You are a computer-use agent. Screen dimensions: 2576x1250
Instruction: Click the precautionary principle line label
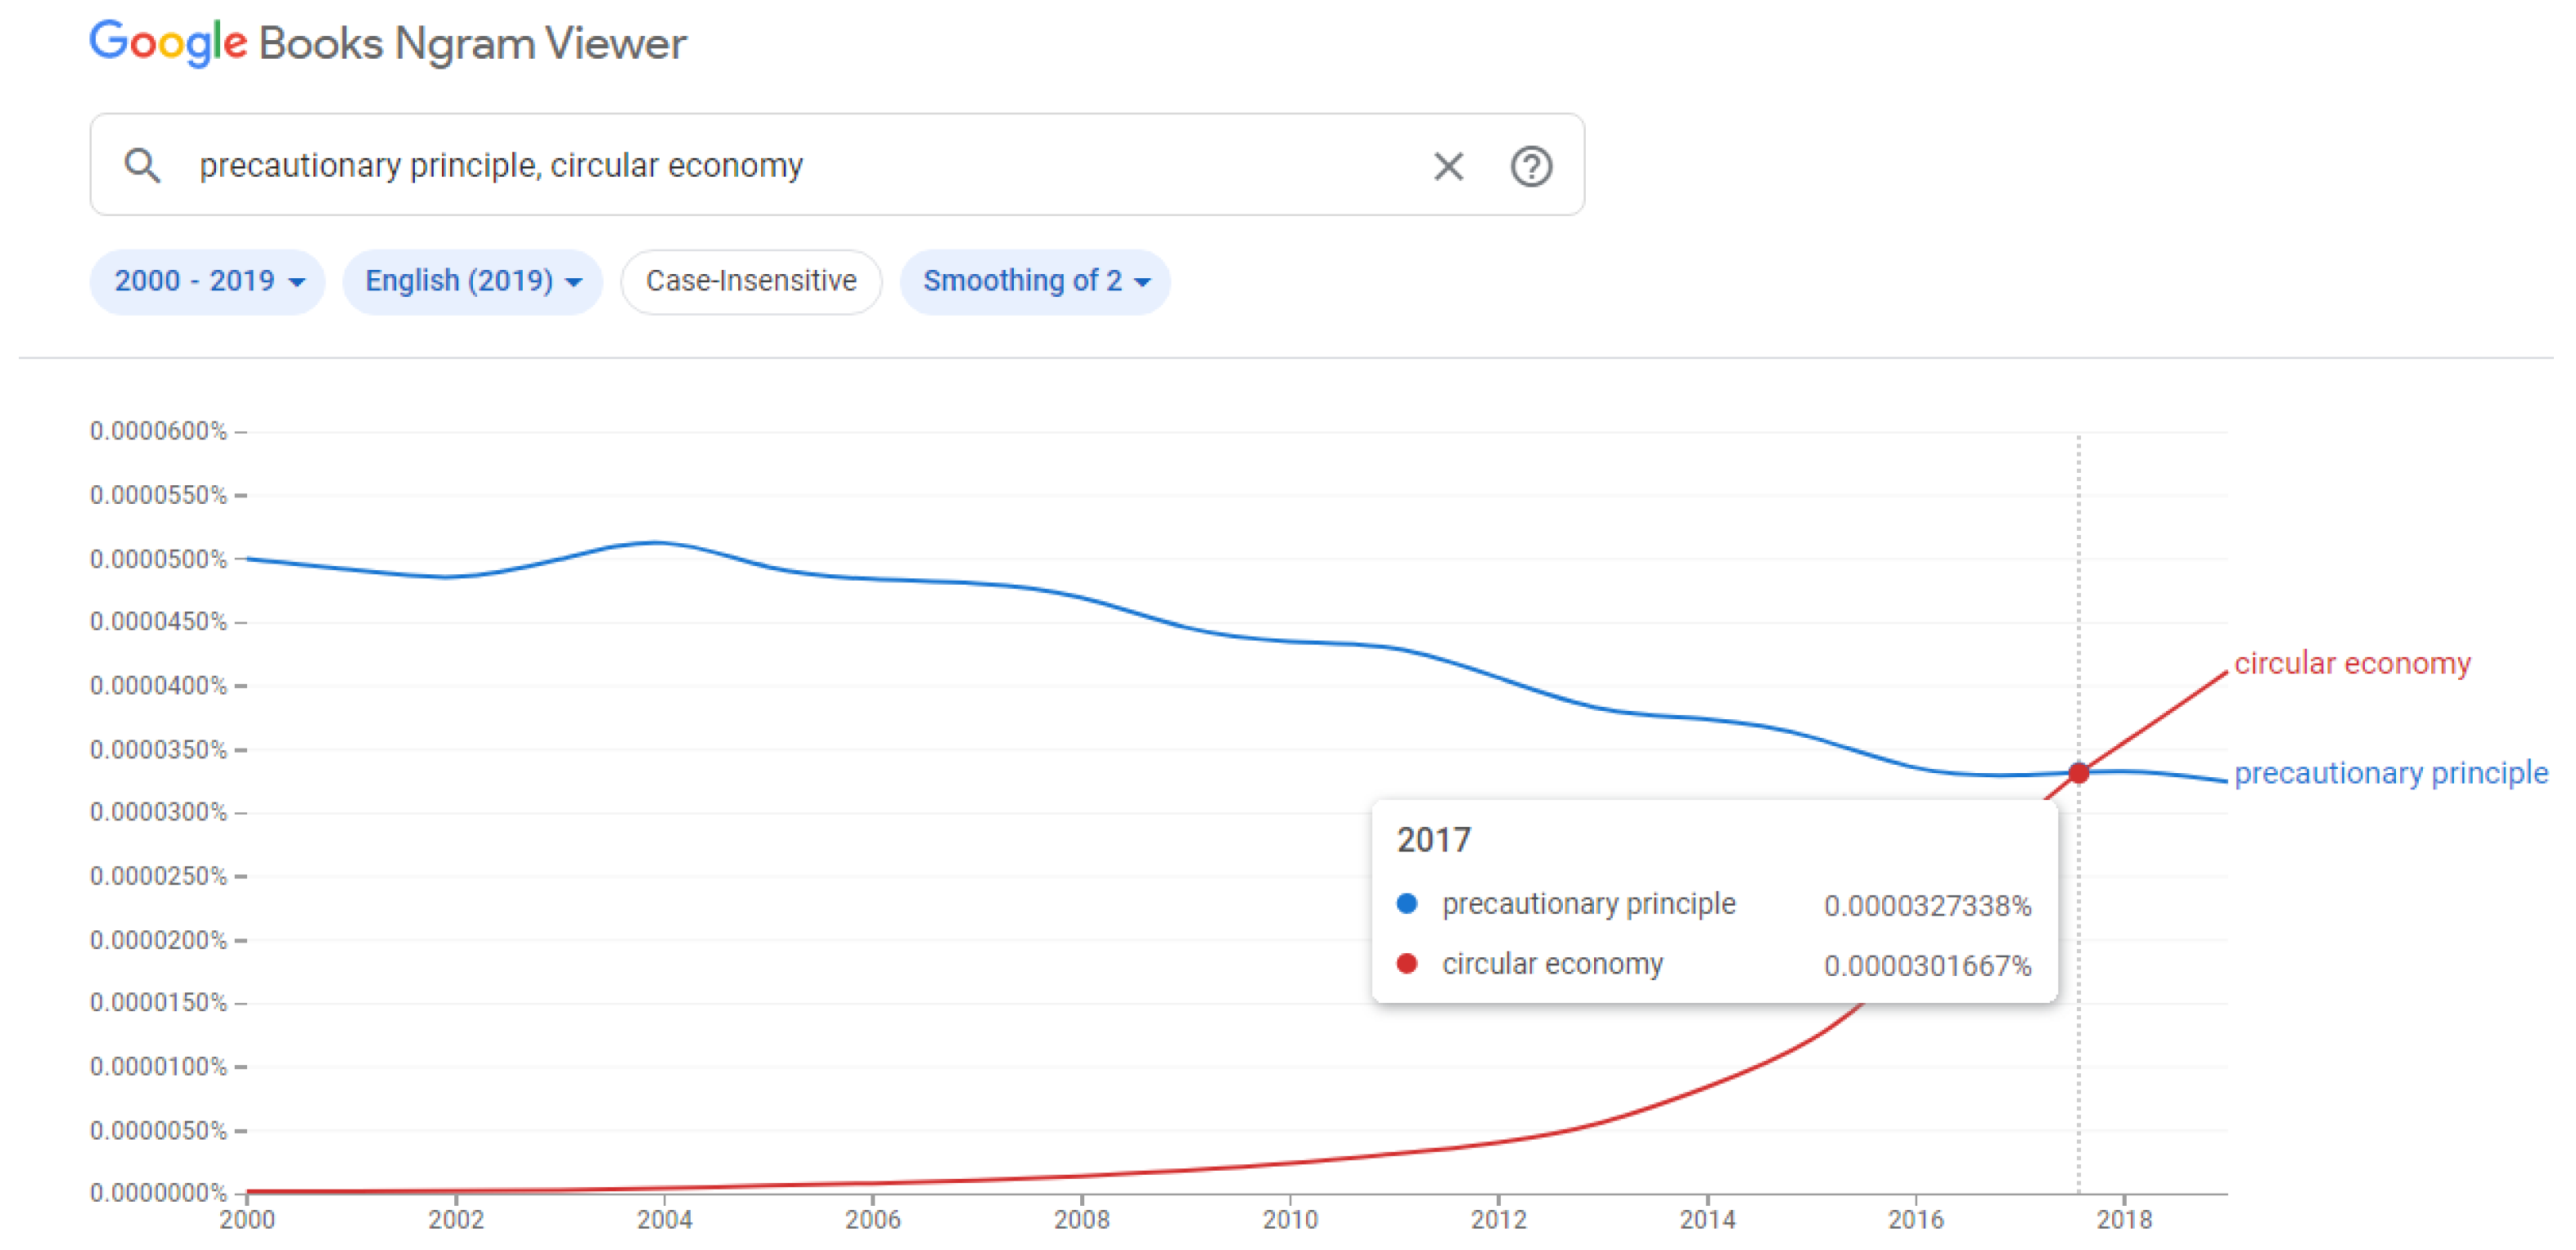pos(2391,773)
